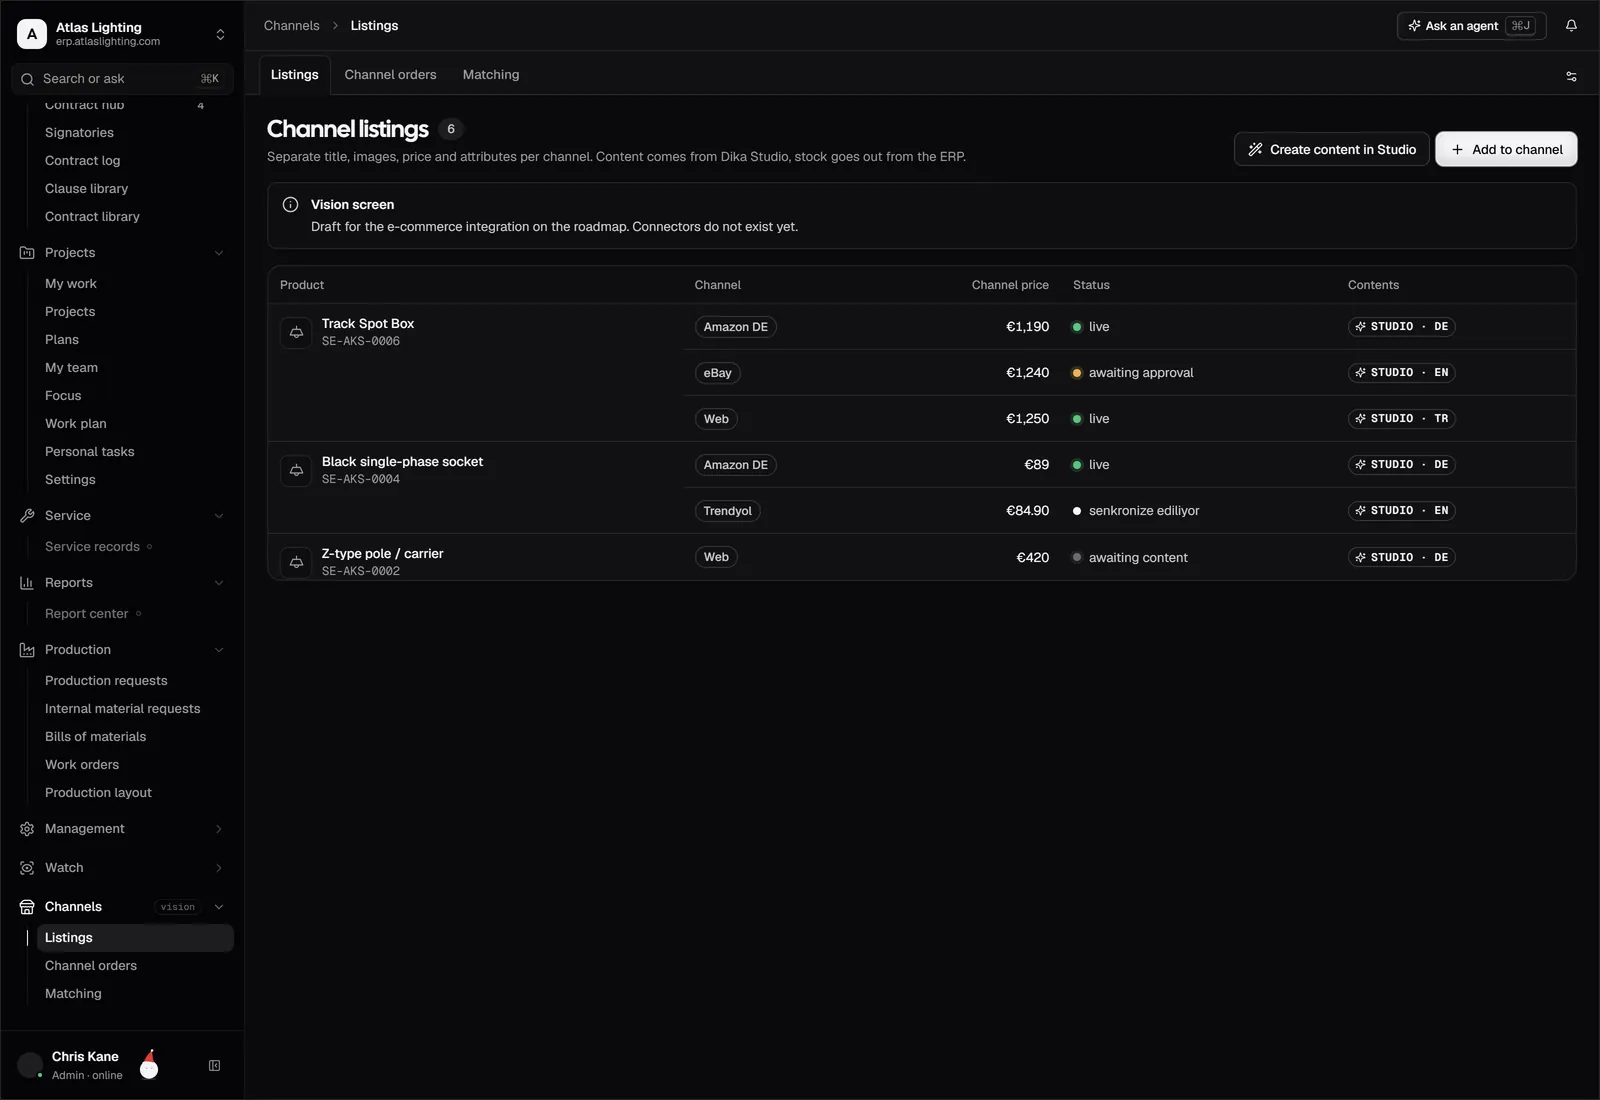Expand the Management section chevron
Screen dimensions: 1600x1100
[x=219, y=829]
